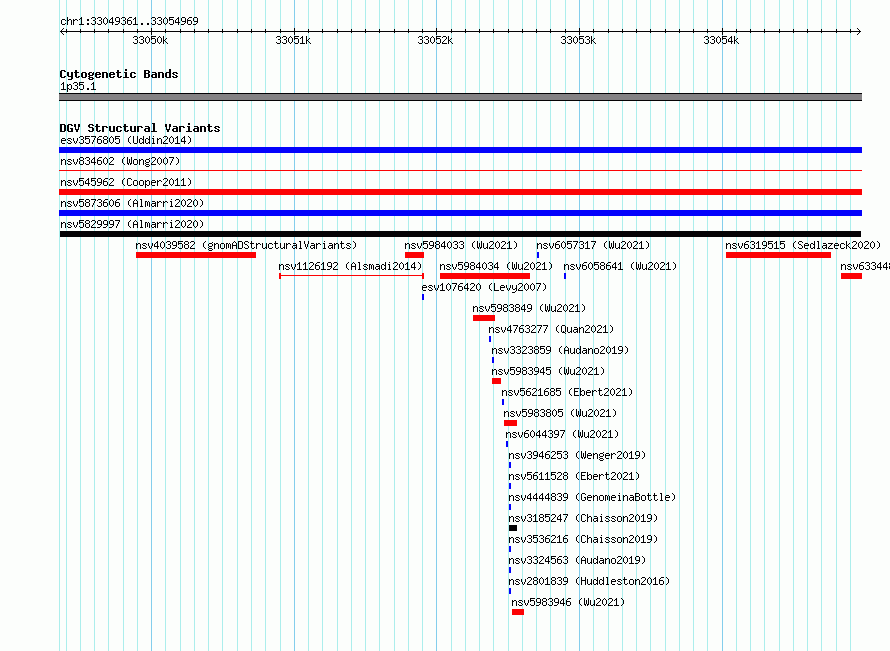This screenshot has height=651, width=890.
Task: Click nsv5983849 (Wu2021) label
Action: 529,308
